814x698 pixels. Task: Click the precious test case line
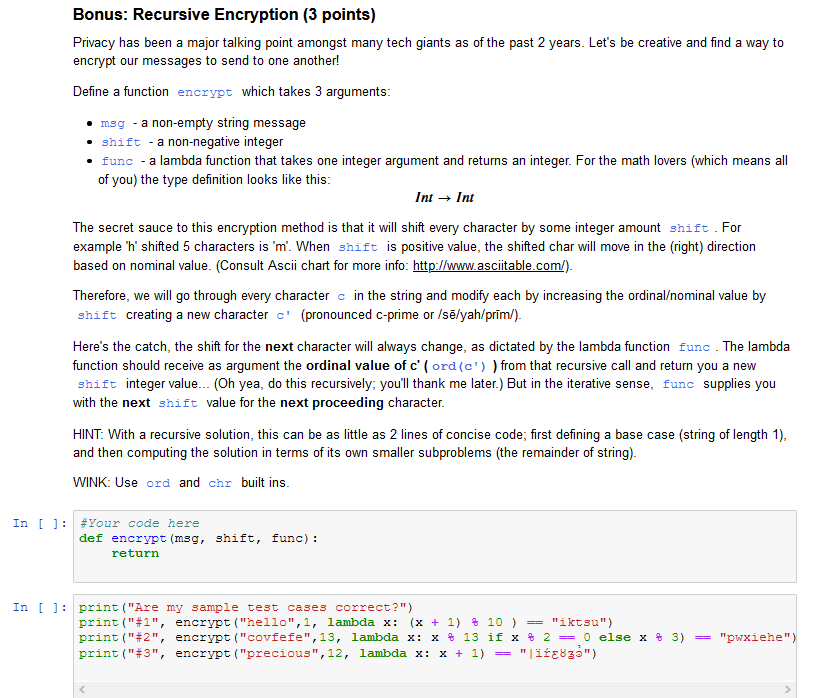point(300,653)
